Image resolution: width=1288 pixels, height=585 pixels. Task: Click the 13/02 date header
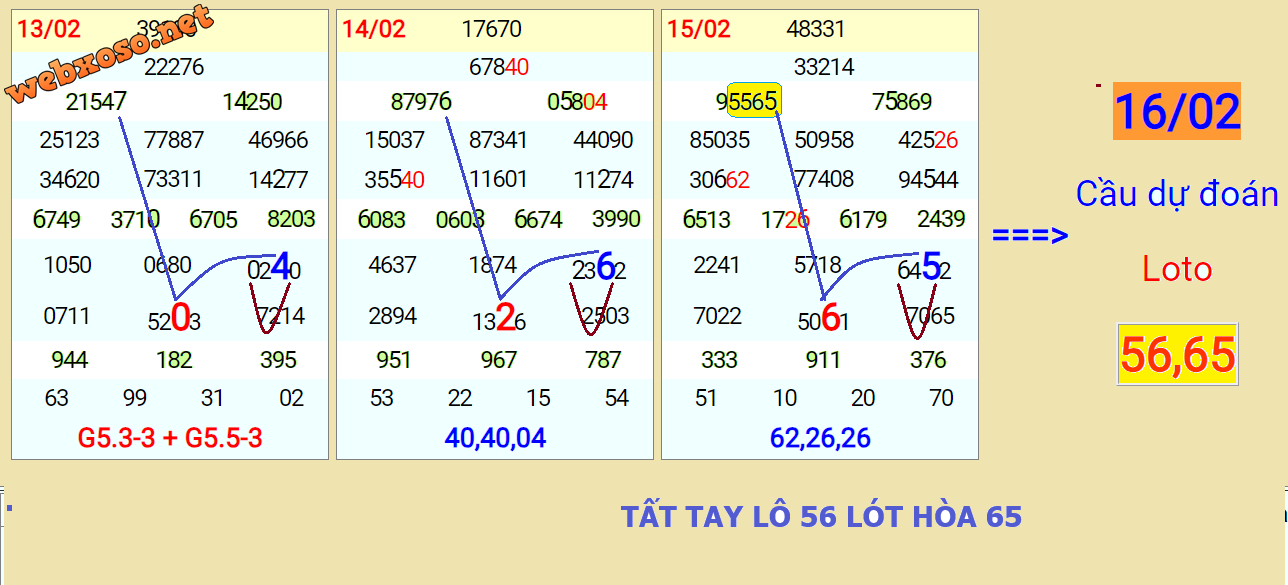(x=49, y=29)
